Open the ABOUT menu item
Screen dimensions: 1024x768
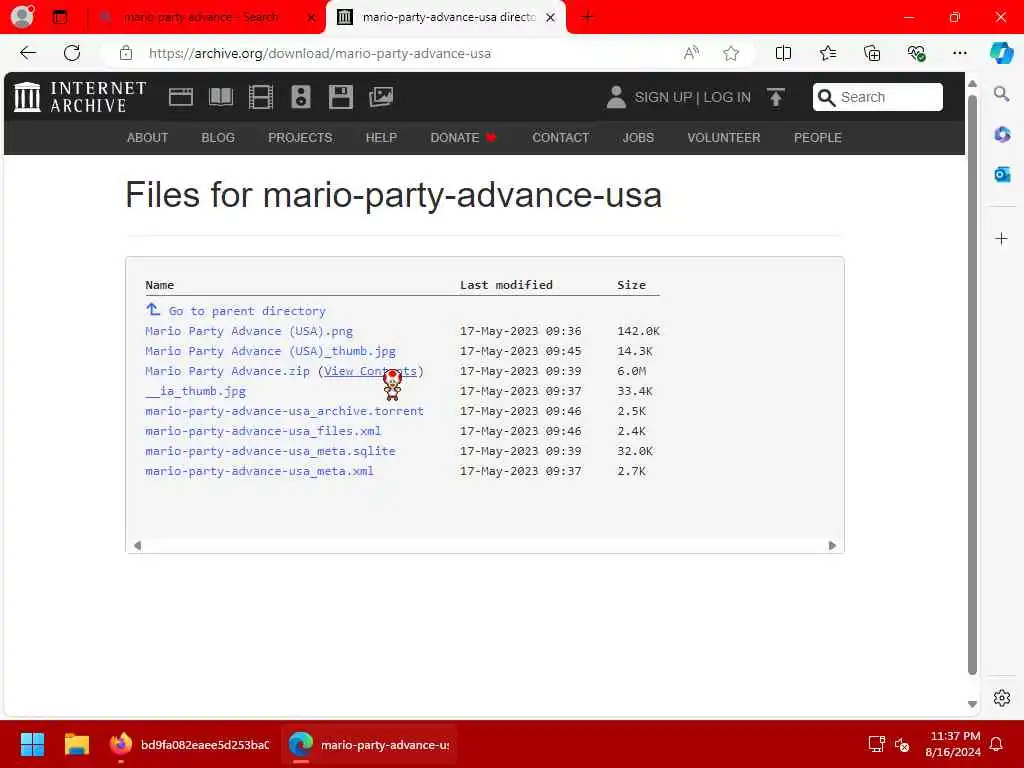[x=147, y=138]
